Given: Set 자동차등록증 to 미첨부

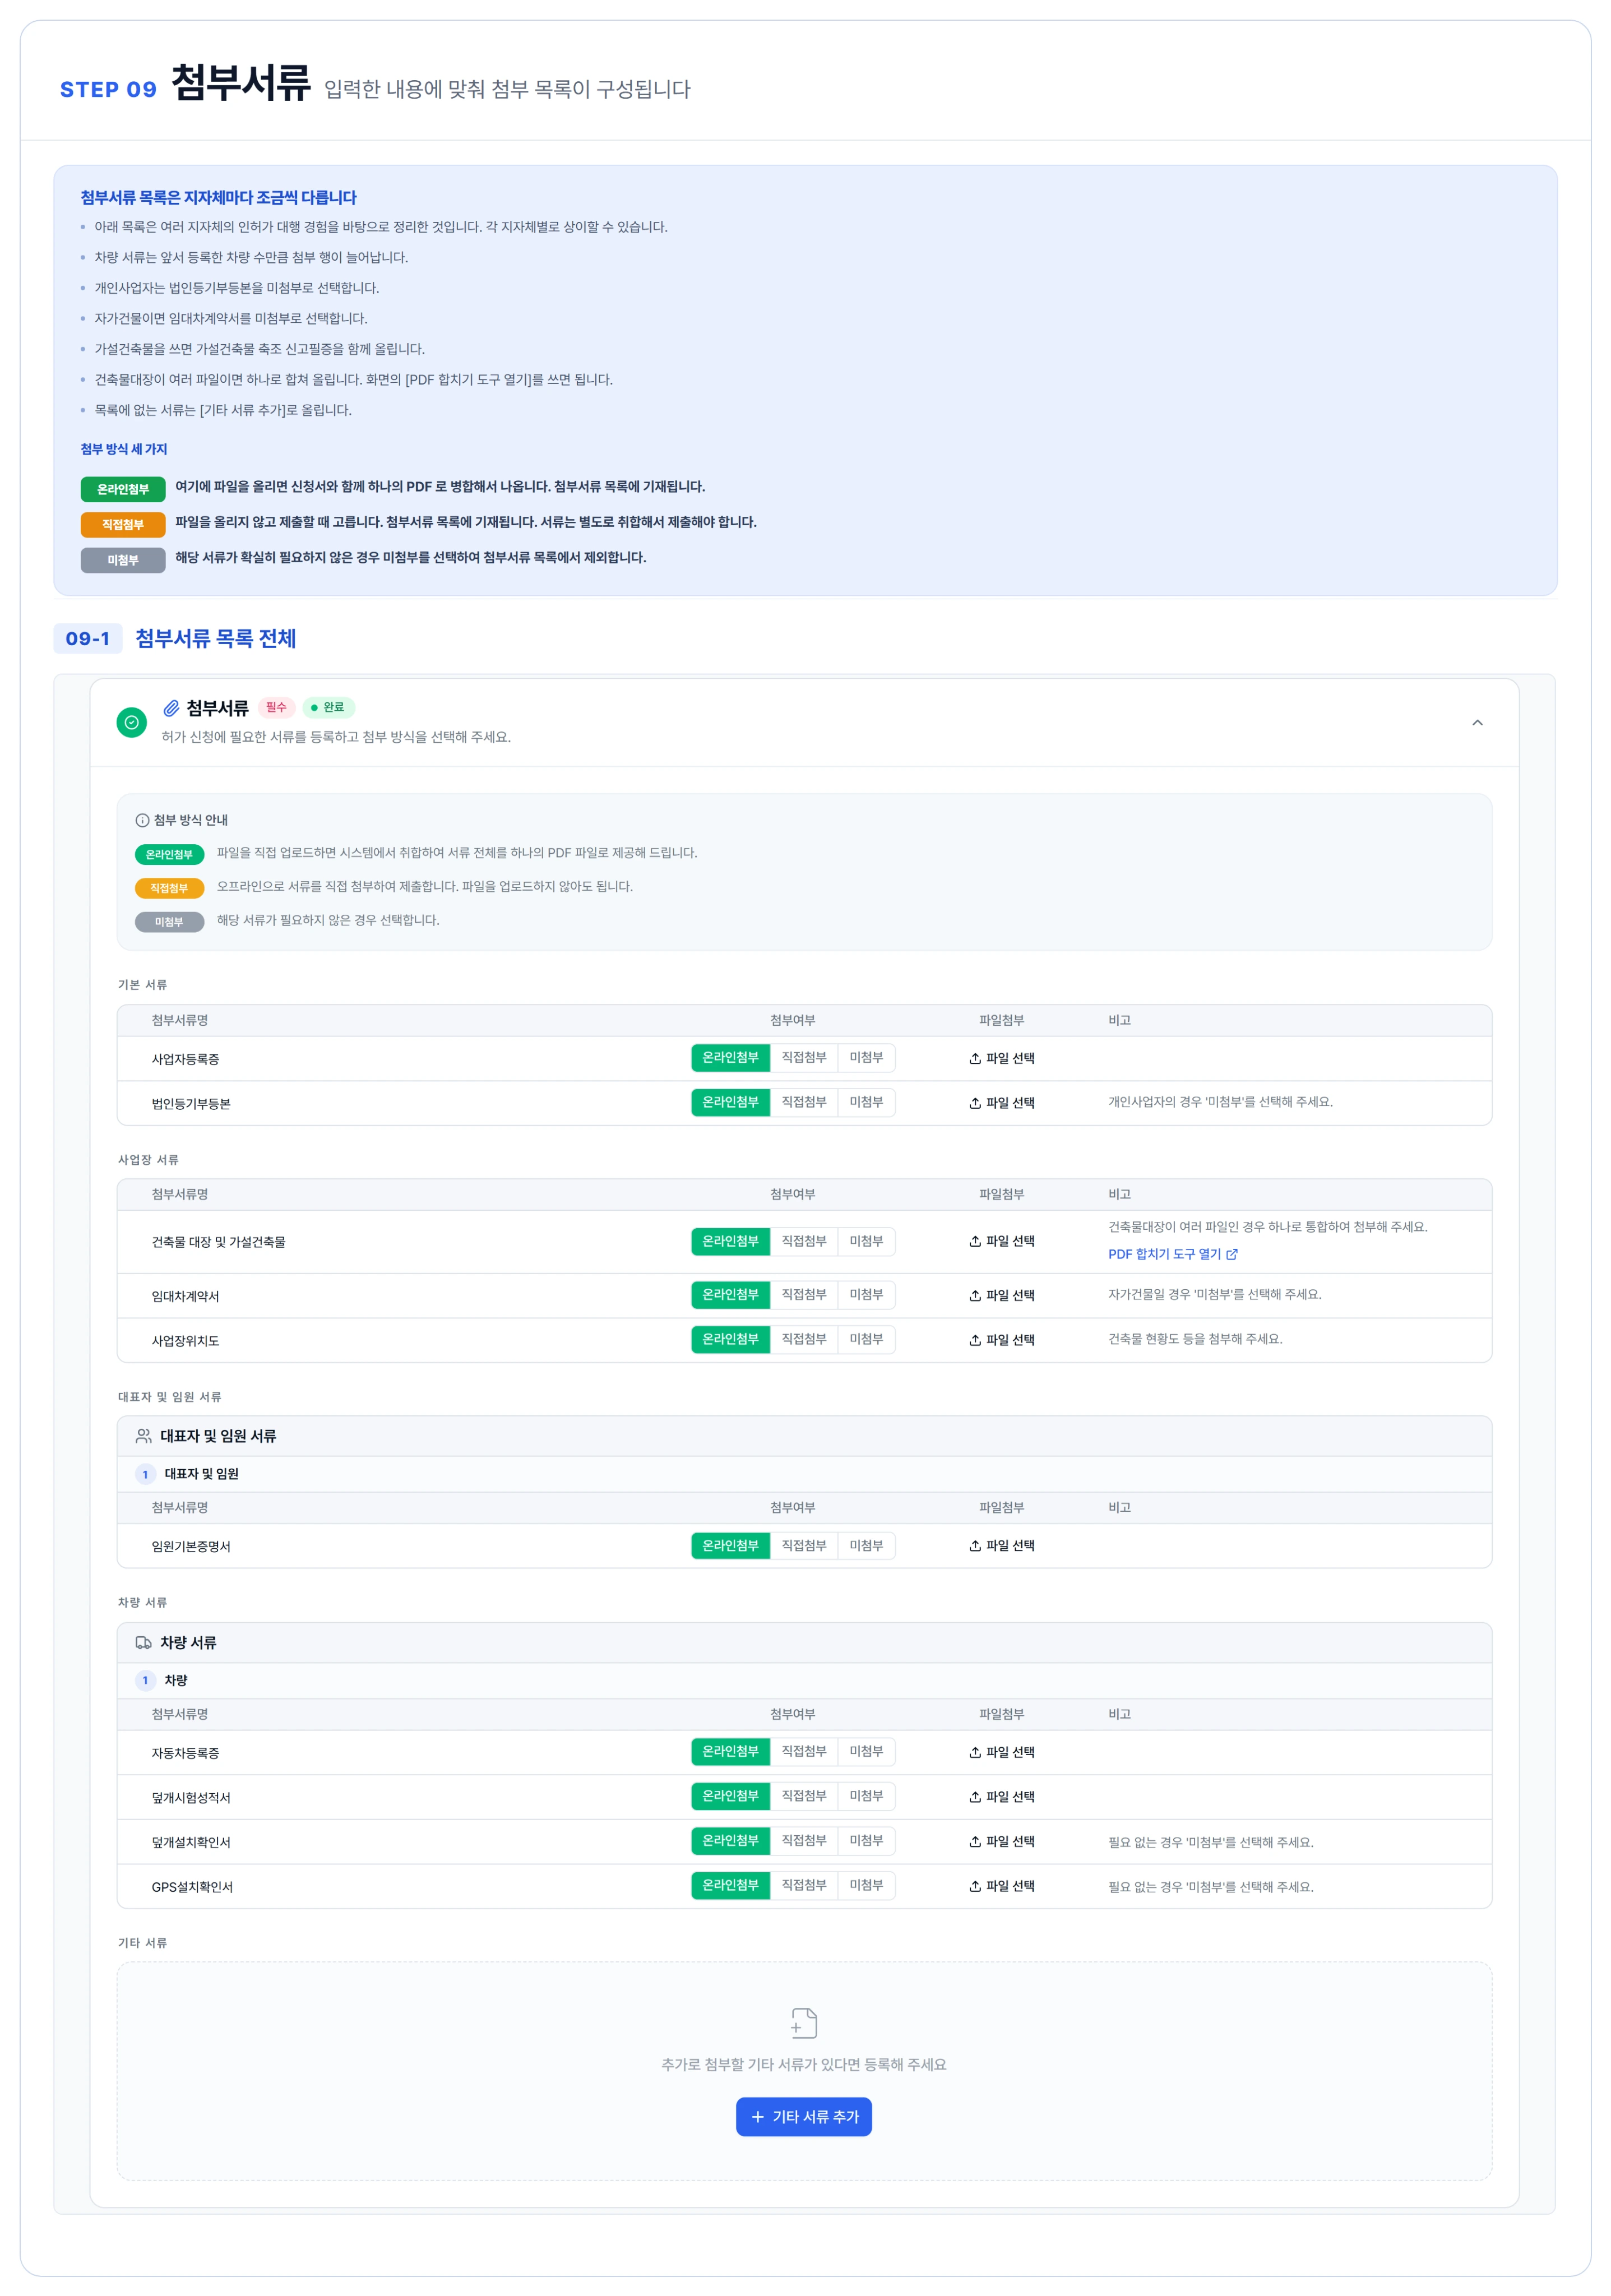Looking at the screenshot, I should pyautogui.click(x=866, y=1752).
